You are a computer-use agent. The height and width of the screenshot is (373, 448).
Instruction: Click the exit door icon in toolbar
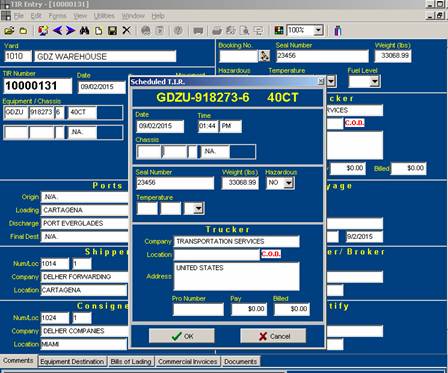[338, 31]
